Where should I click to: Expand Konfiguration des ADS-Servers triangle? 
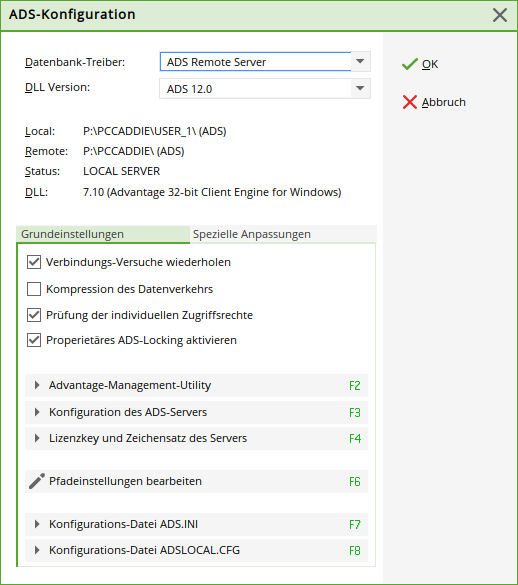pos(37,412)
